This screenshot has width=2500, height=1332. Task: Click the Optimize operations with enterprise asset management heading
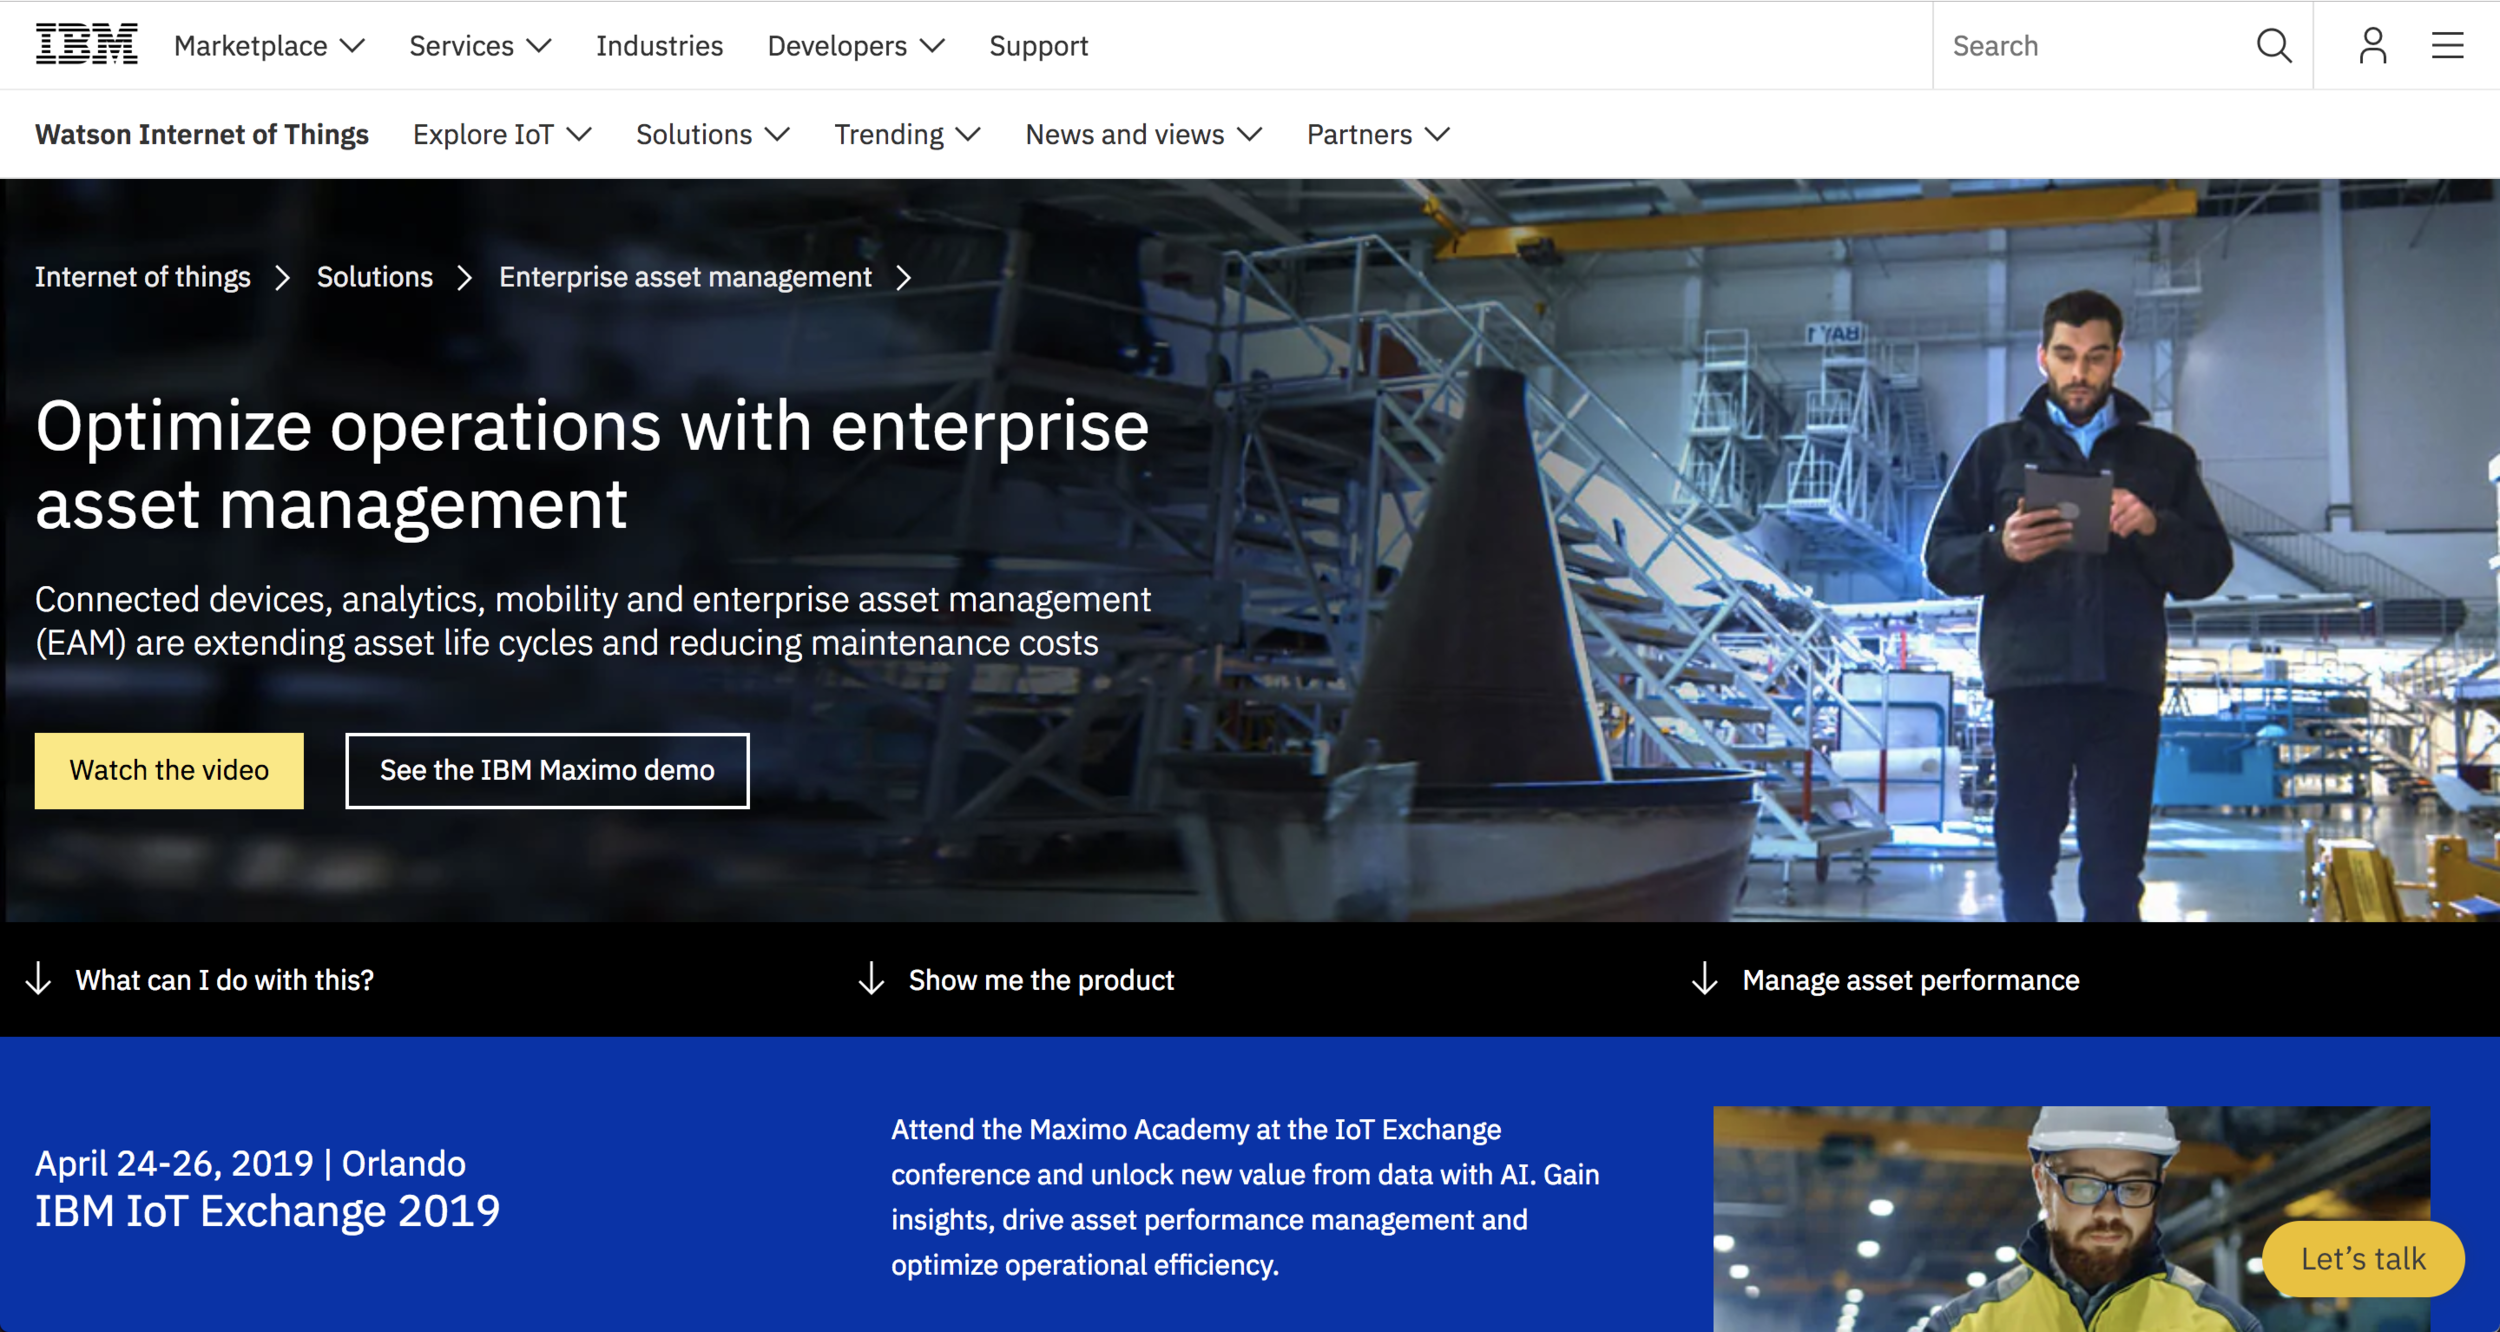592,465
